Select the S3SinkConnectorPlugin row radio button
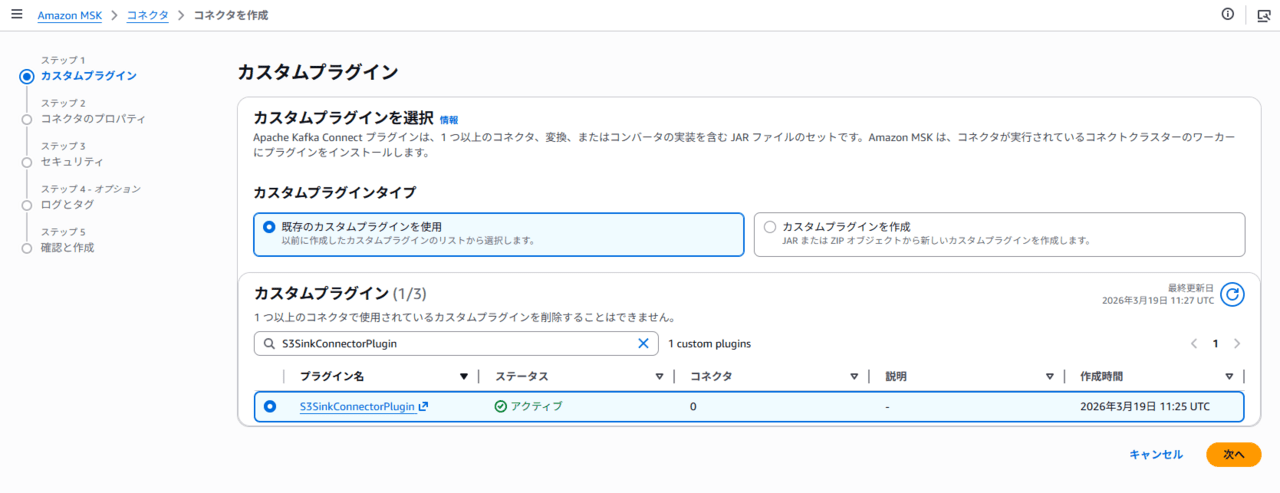The width and height of the screenshot is (1280, 493). coord(269,407)
